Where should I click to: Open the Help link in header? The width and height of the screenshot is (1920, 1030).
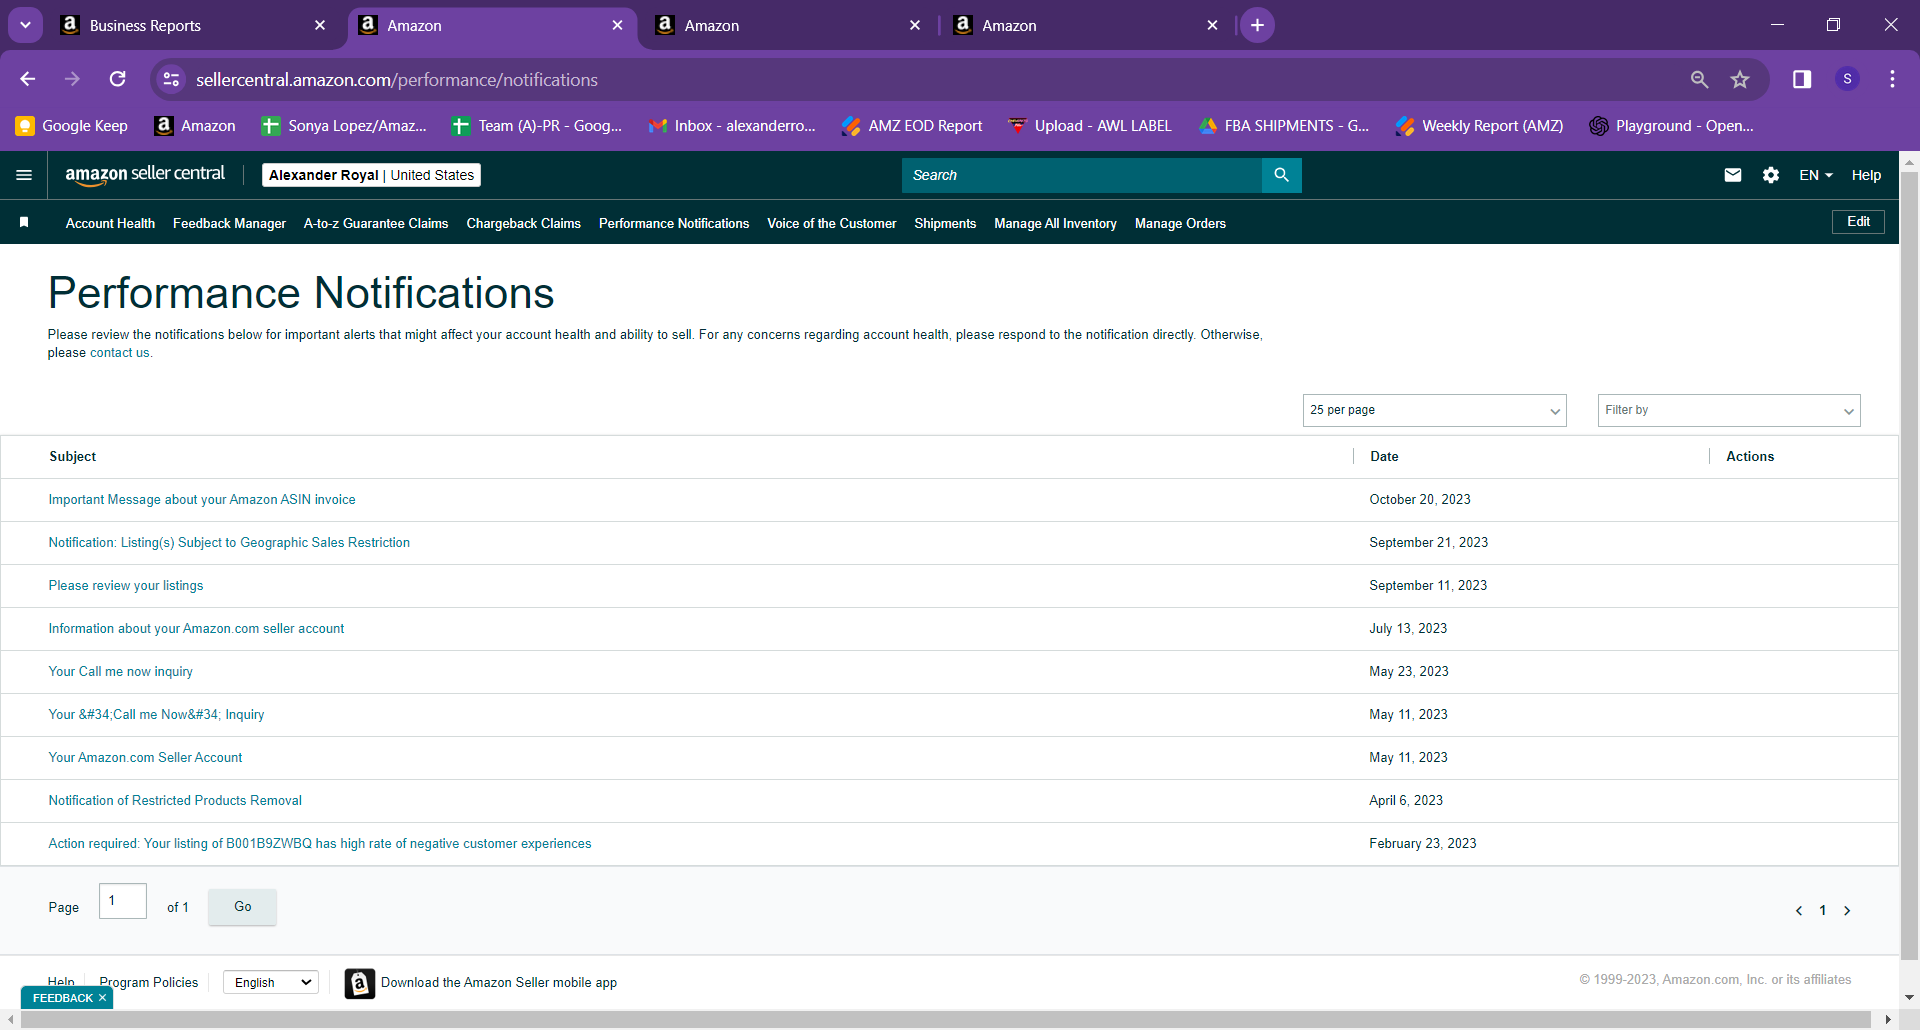pos(1866,175)
